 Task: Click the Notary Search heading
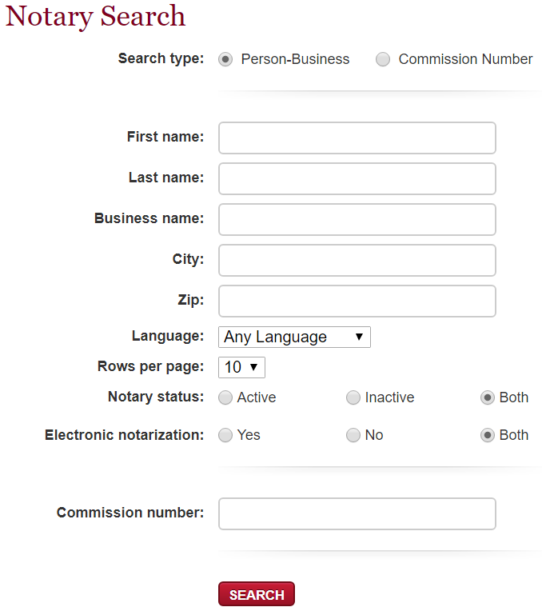click(95, 16)
